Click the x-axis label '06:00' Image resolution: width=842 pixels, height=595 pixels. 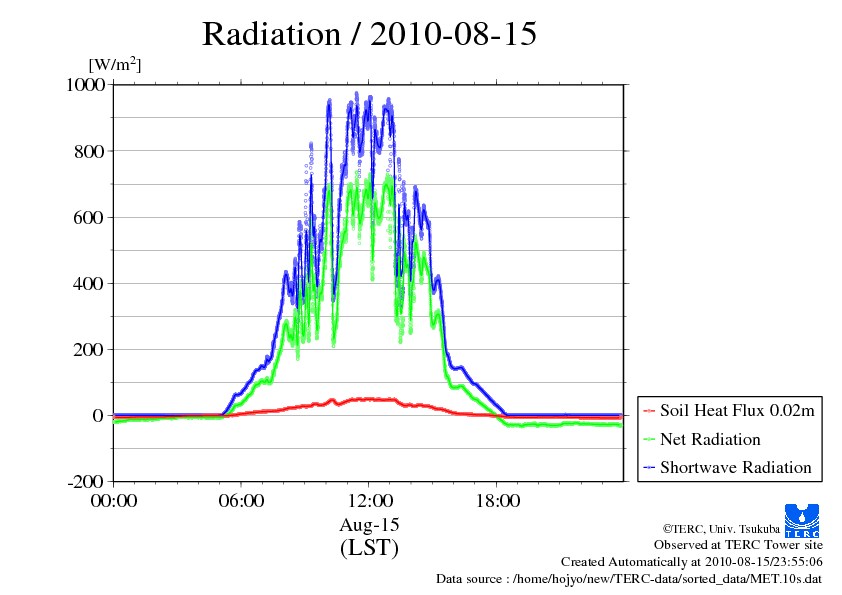click(241, 501)
